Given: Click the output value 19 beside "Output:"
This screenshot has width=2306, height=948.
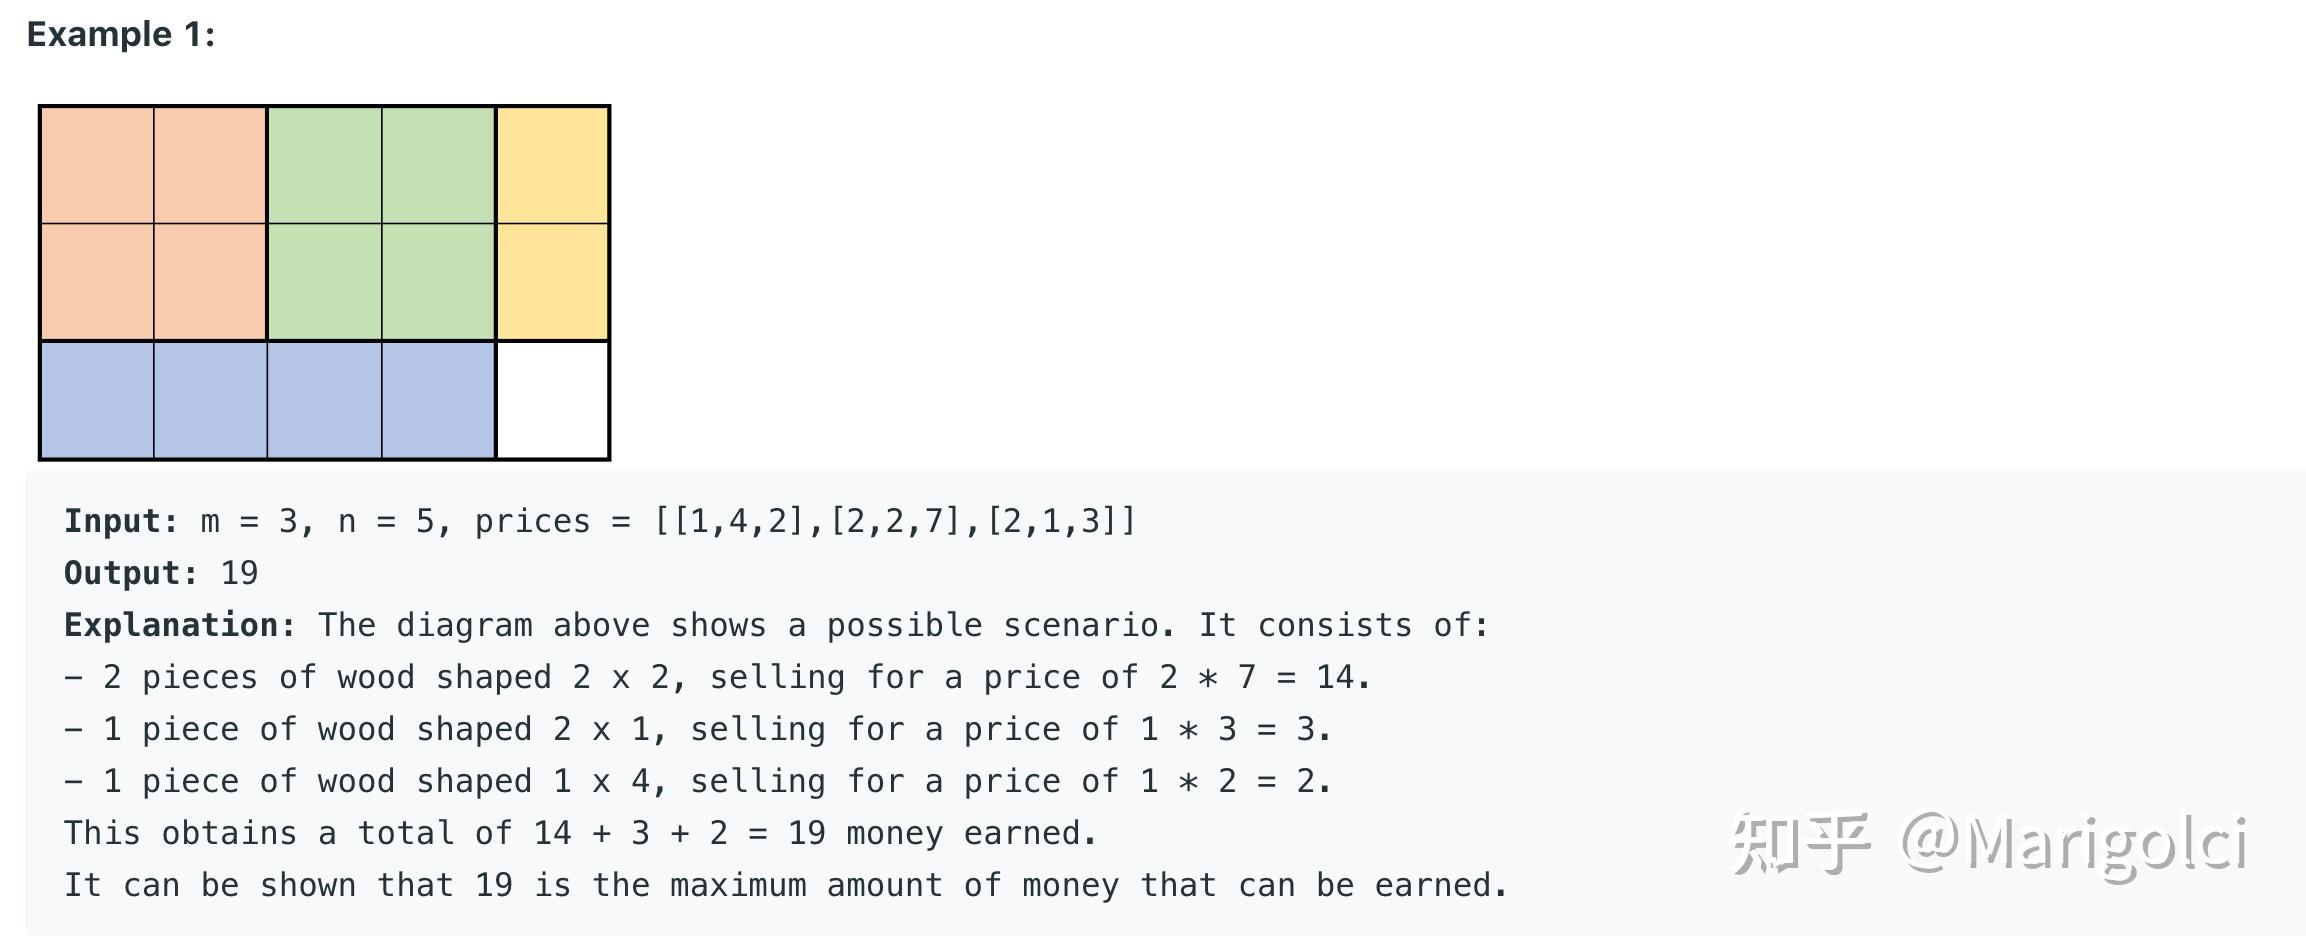Looking at the screenshot, I should click(x=239, y=574).
